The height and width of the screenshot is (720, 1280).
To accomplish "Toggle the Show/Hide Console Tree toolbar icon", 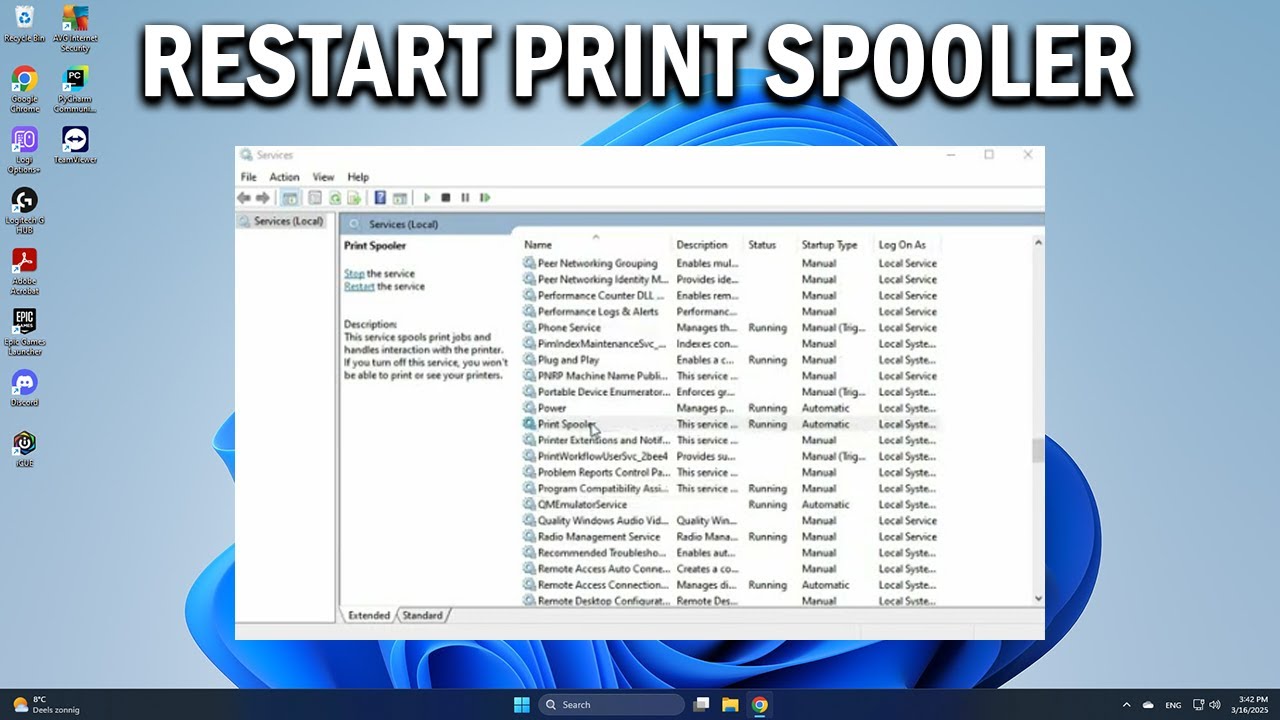I will click(289, 198).
